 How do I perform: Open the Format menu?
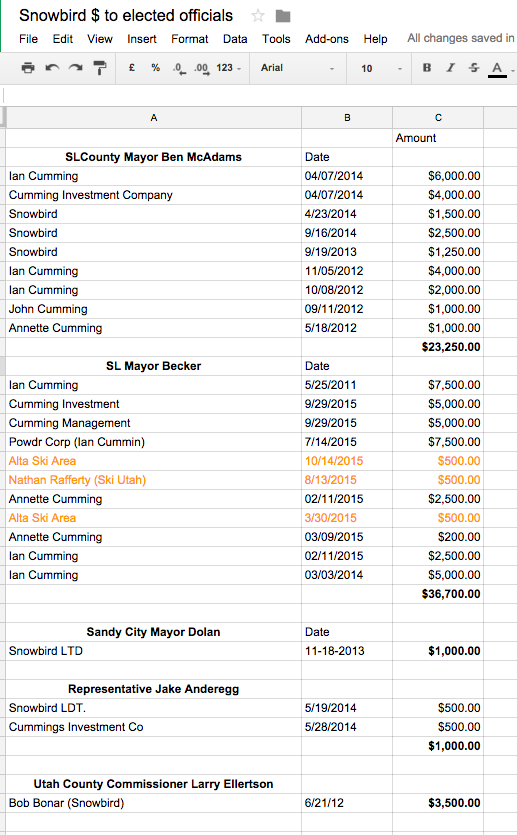190,39
